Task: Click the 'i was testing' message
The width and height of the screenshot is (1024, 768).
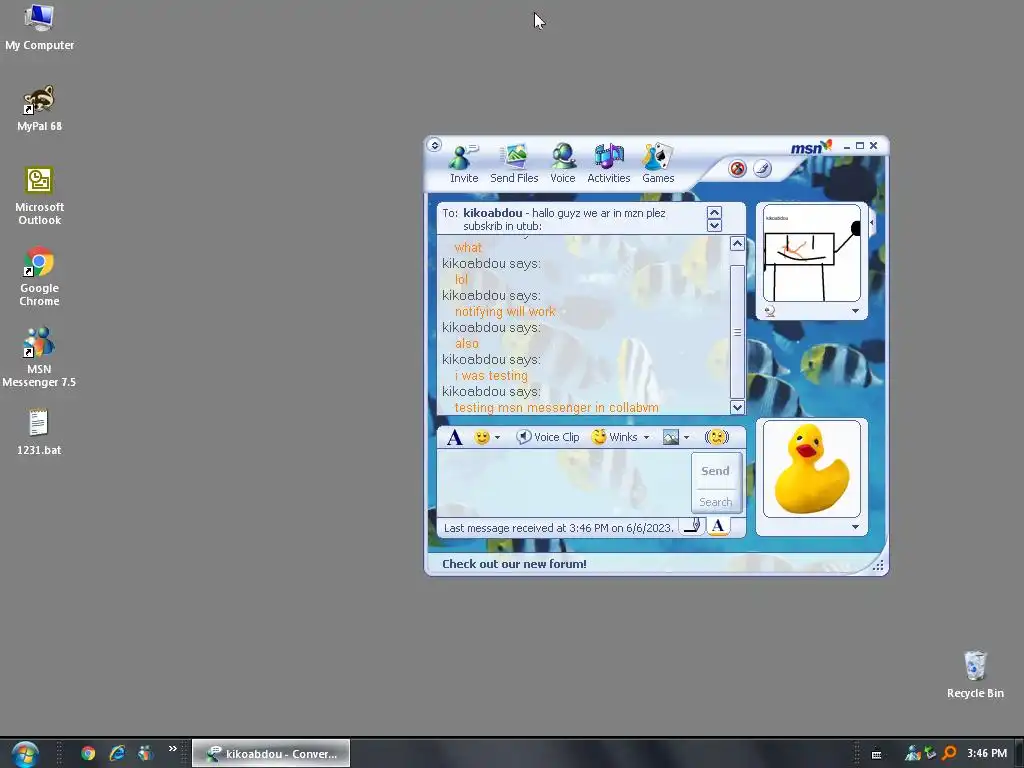Action: pyautogui.click(x=491, y=376)
